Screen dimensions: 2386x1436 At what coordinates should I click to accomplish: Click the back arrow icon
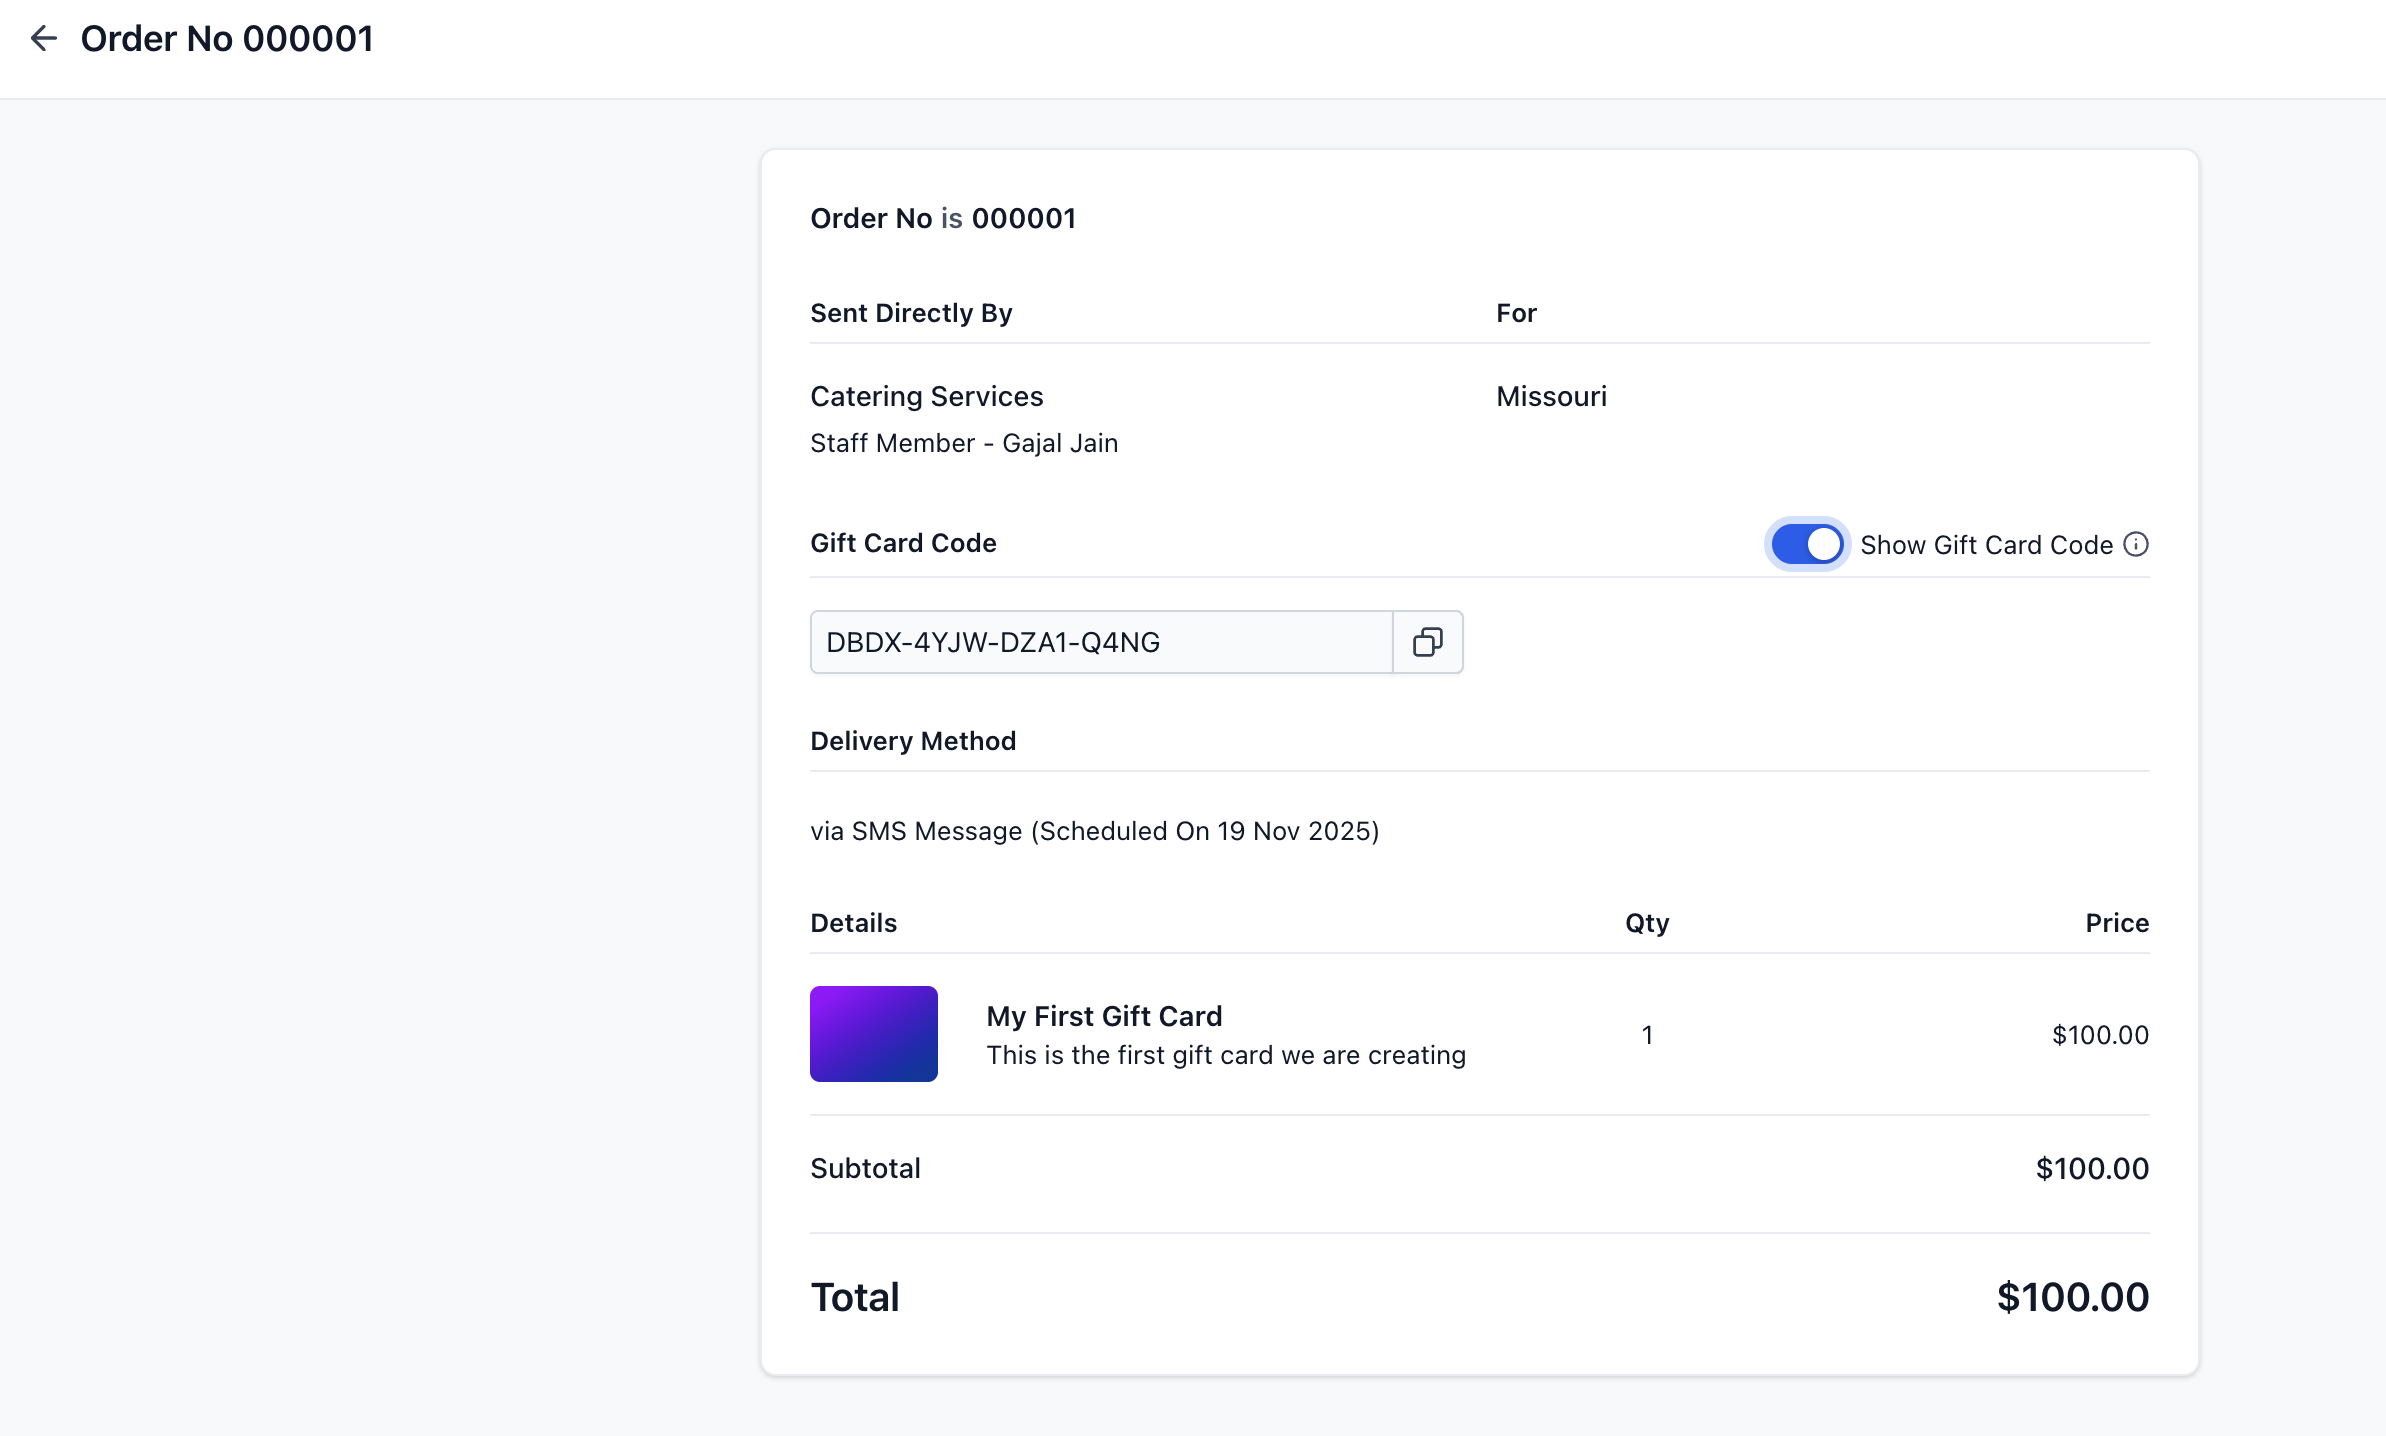(43, 39)
